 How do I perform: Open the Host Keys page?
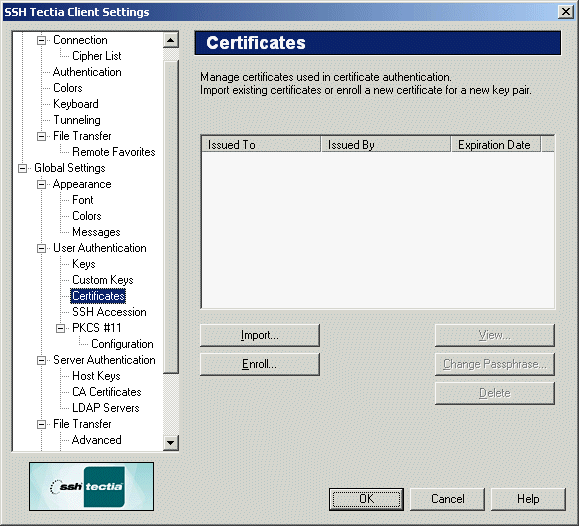pyautogui.click(x=96, y=376)
